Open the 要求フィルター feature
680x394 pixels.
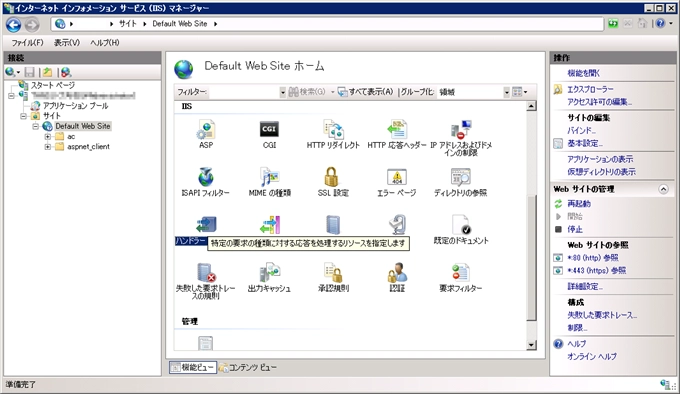click(x=461, y=277)
